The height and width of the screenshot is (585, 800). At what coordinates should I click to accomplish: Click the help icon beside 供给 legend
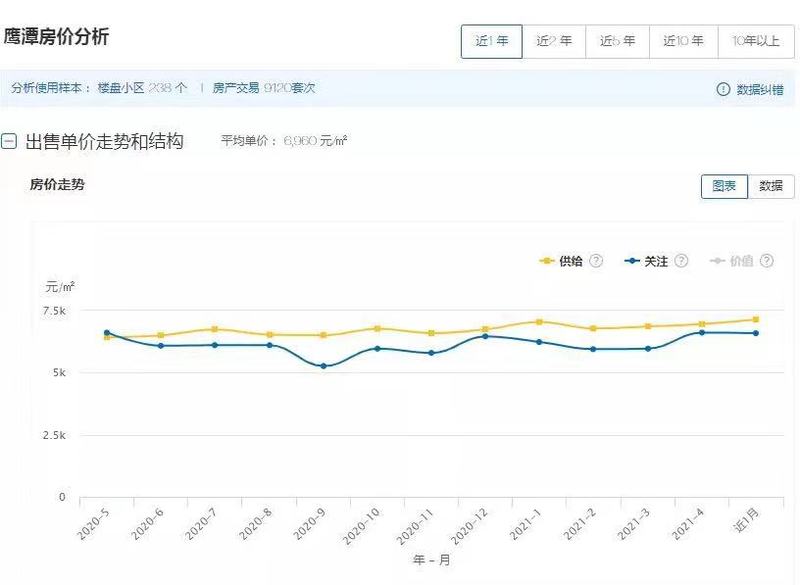[596, 260]
